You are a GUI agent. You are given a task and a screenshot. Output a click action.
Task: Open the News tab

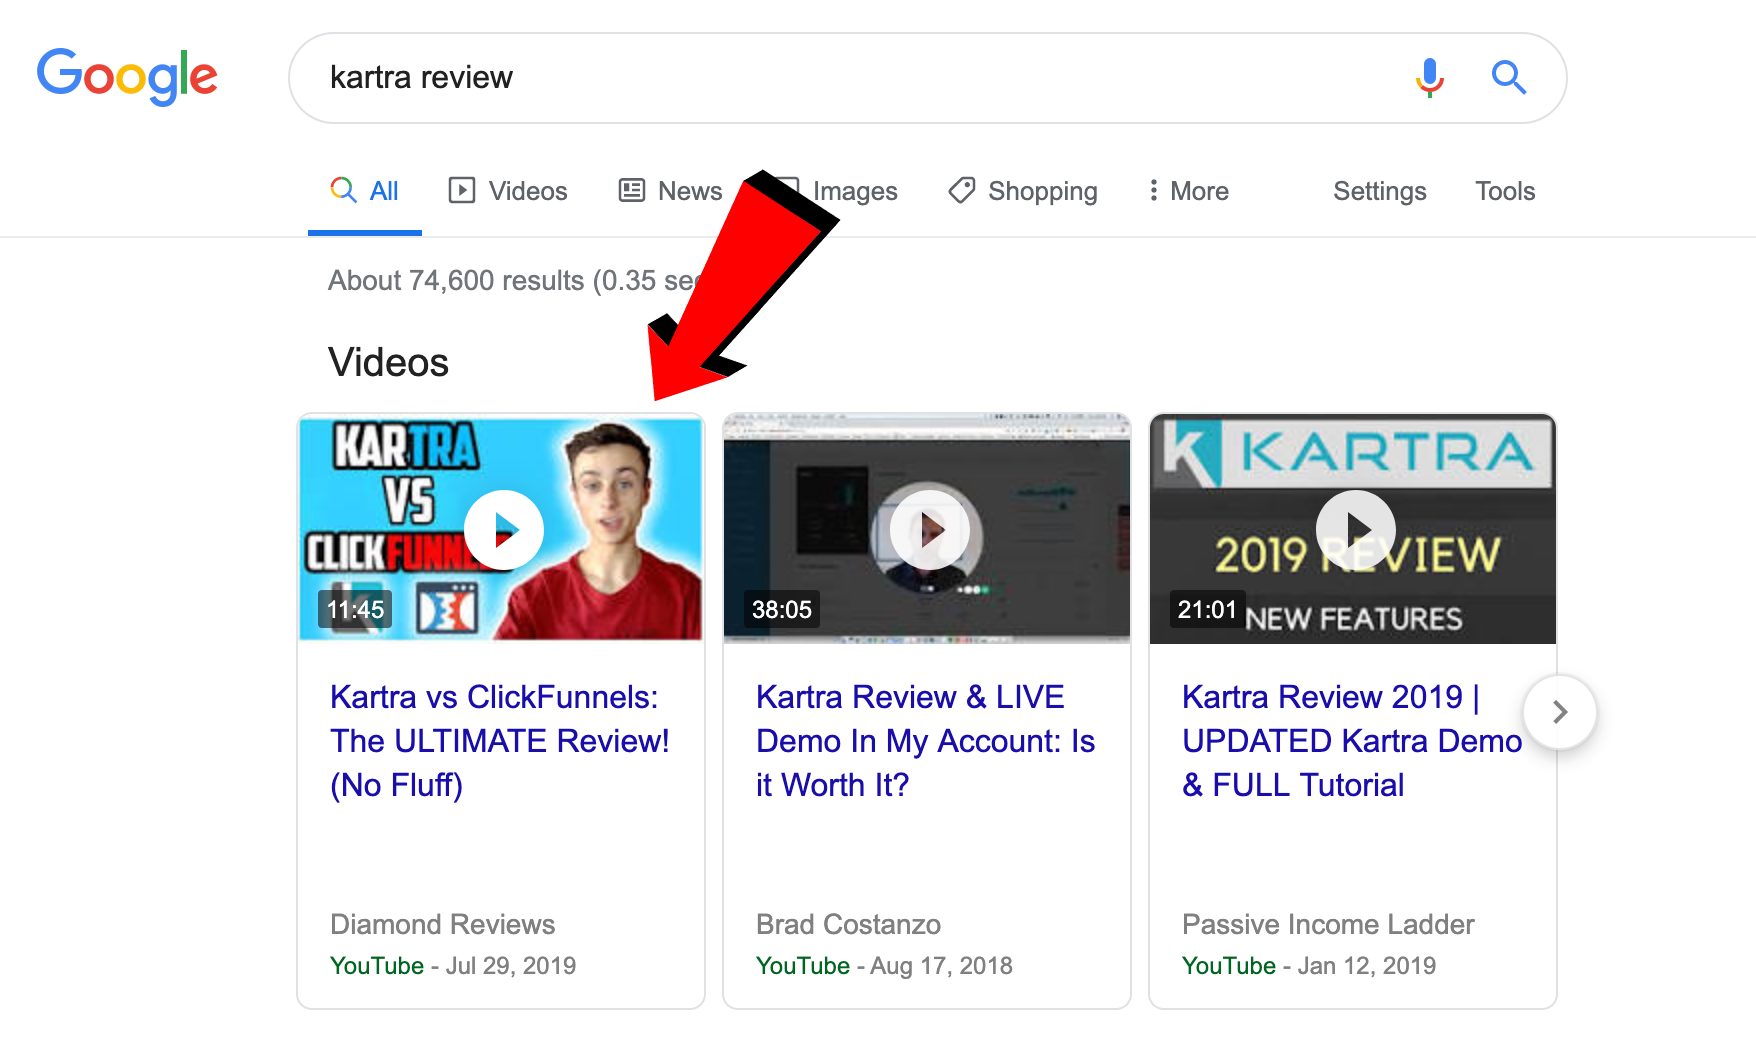tap(670, 191)
